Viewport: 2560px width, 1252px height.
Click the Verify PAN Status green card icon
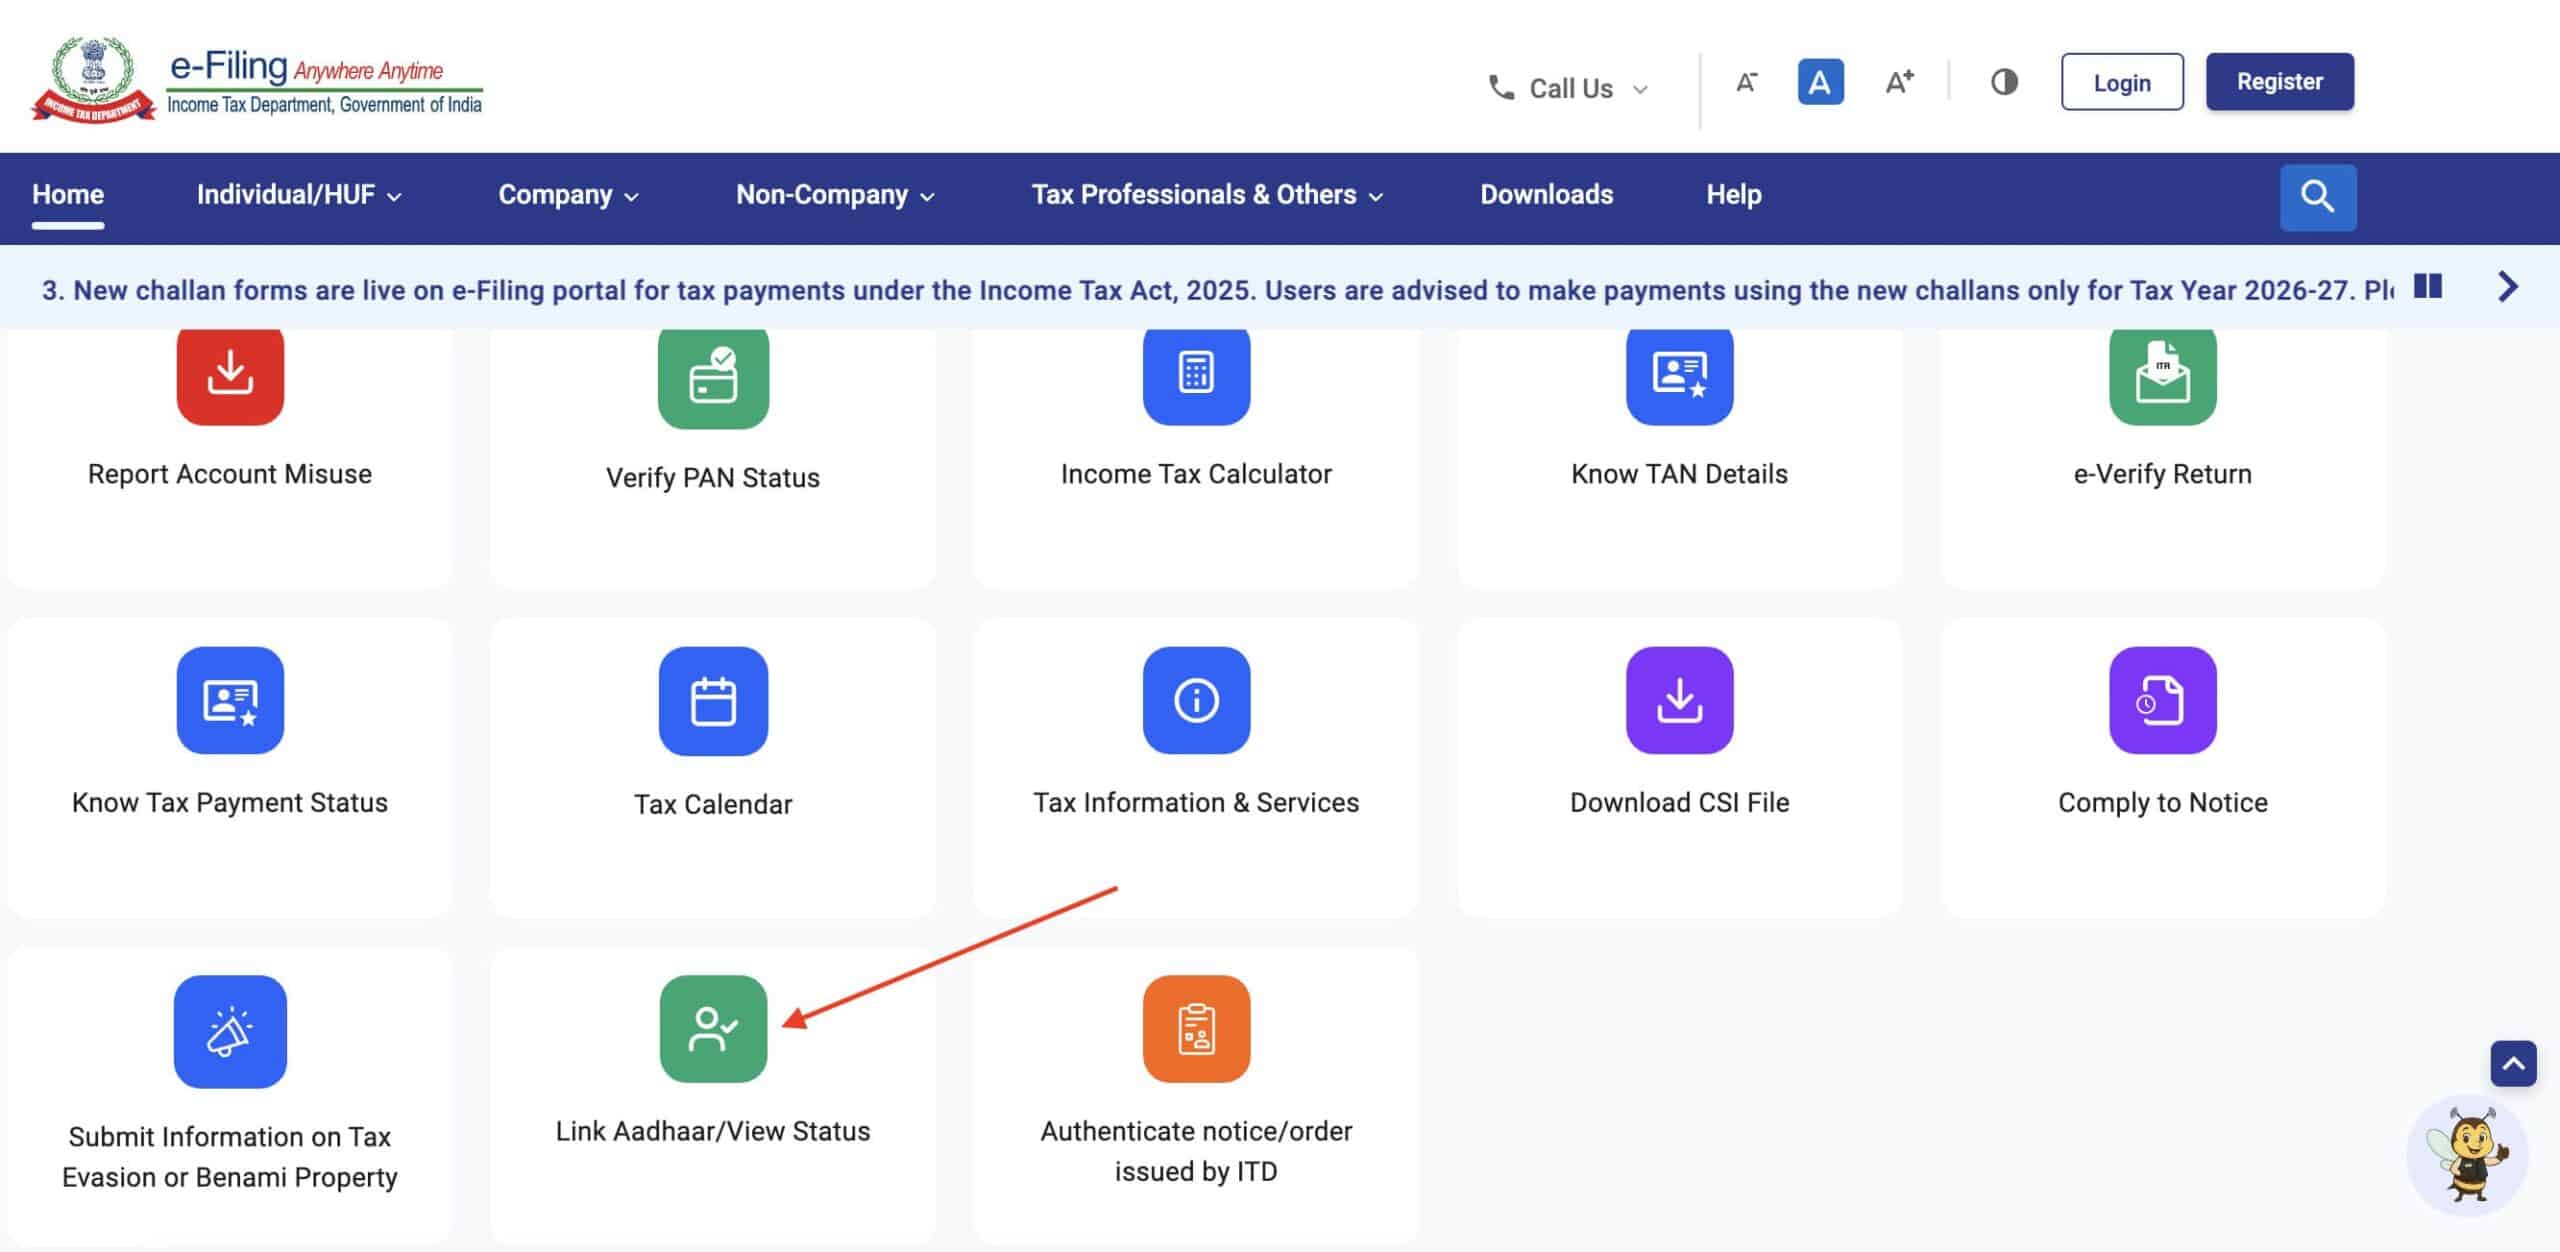tap(713, 378)
